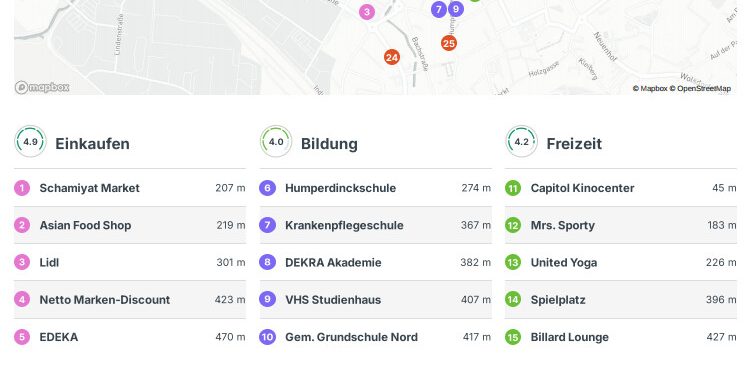Click the Bildung 4.0 score badge
Image resolution: width=748 pixels, height=386 pixels.
coord(276,142)
